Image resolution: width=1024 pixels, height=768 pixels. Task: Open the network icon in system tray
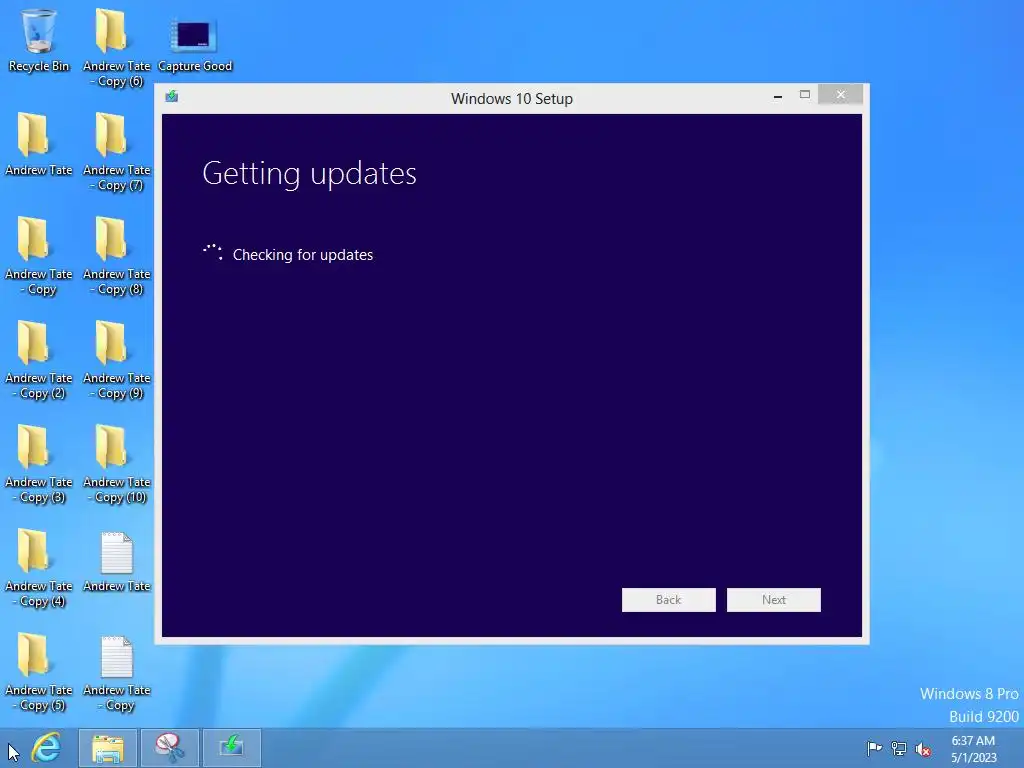coord(899,748)
